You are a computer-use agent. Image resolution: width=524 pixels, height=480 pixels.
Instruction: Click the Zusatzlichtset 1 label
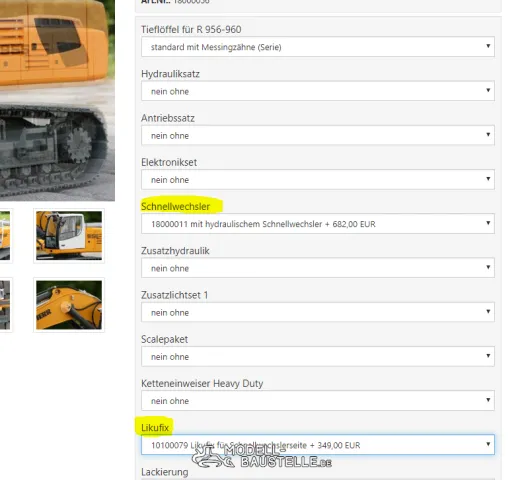pyautogui.click(x=174, y=295)
